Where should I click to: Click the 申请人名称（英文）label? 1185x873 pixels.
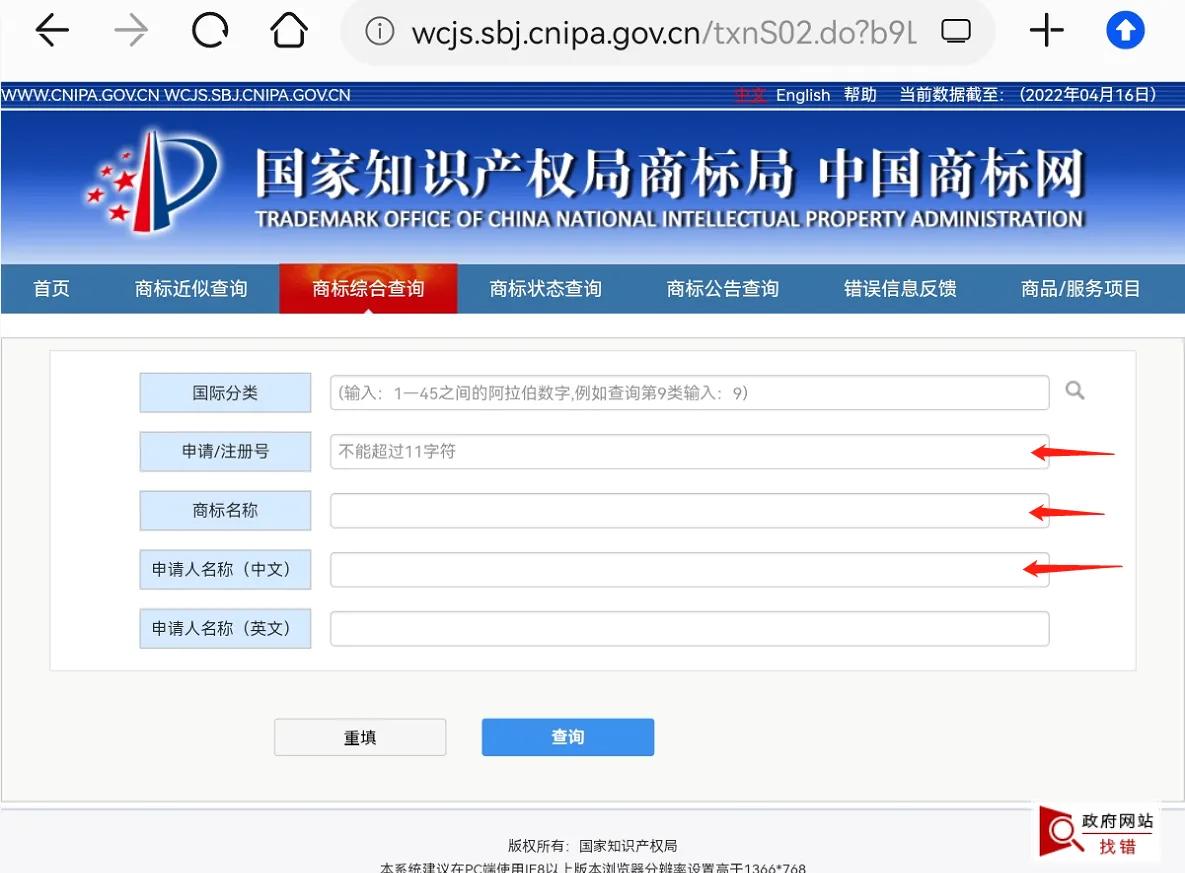click(x=225, y=628)
